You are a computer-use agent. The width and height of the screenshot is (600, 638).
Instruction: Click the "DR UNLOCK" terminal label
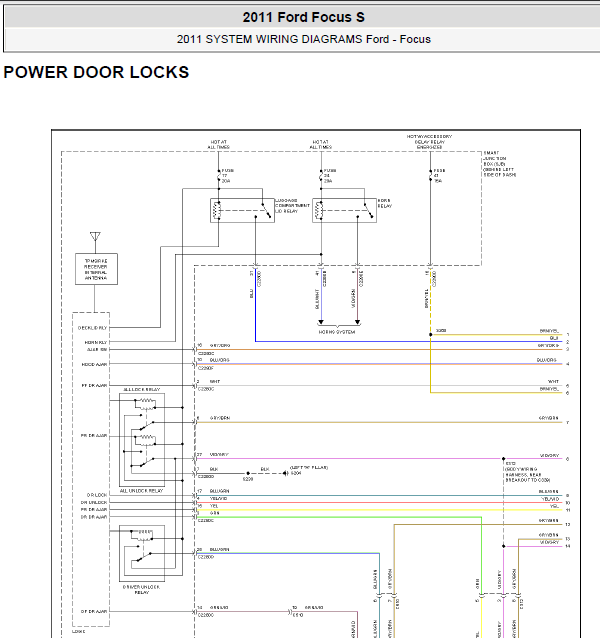[x=94, y=503]
